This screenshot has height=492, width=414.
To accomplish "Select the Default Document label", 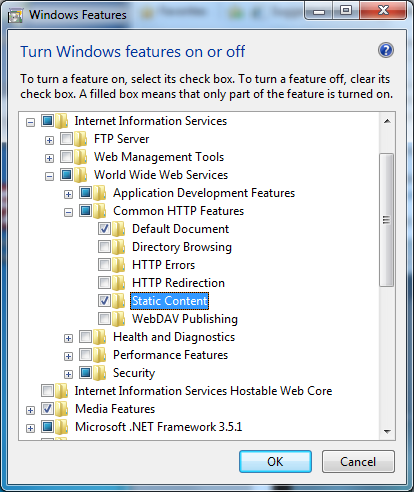I will coord(180,229).
